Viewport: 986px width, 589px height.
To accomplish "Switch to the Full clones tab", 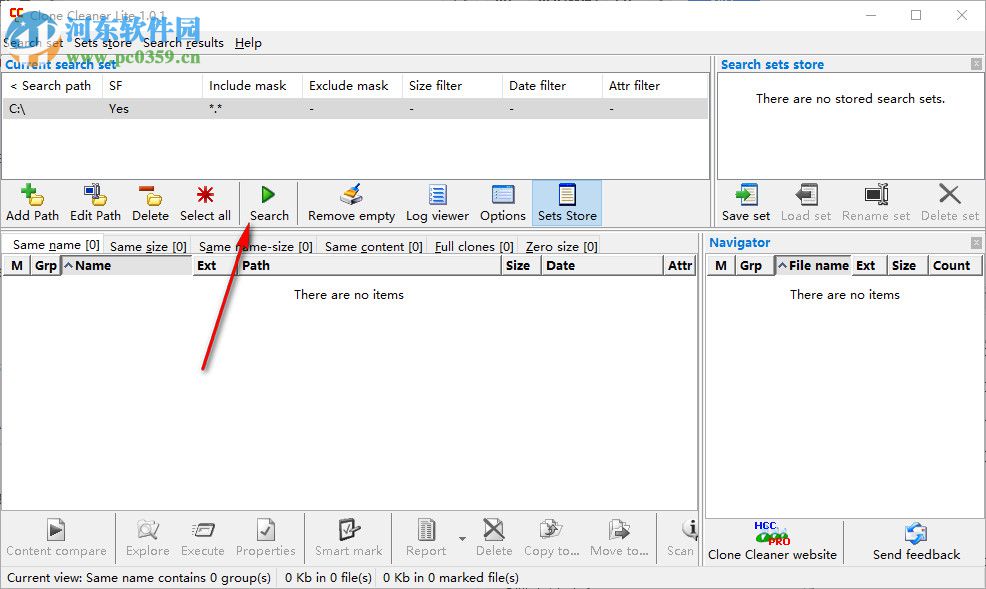I will coord(472,246).
